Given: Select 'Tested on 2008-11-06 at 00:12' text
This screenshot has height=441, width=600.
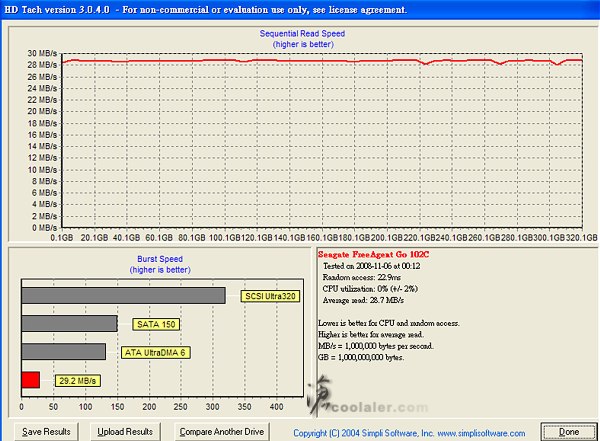Looking at the screenshot, I should [x=371, y=266].
